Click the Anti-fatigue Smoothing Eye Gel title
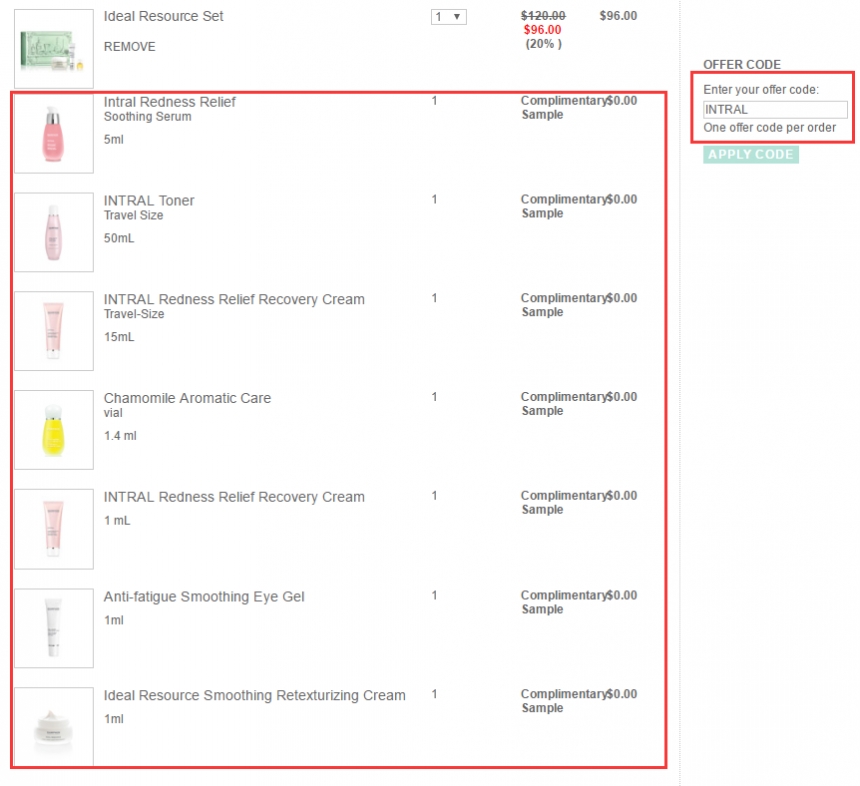860x786 pixels. tap(204, 597)
